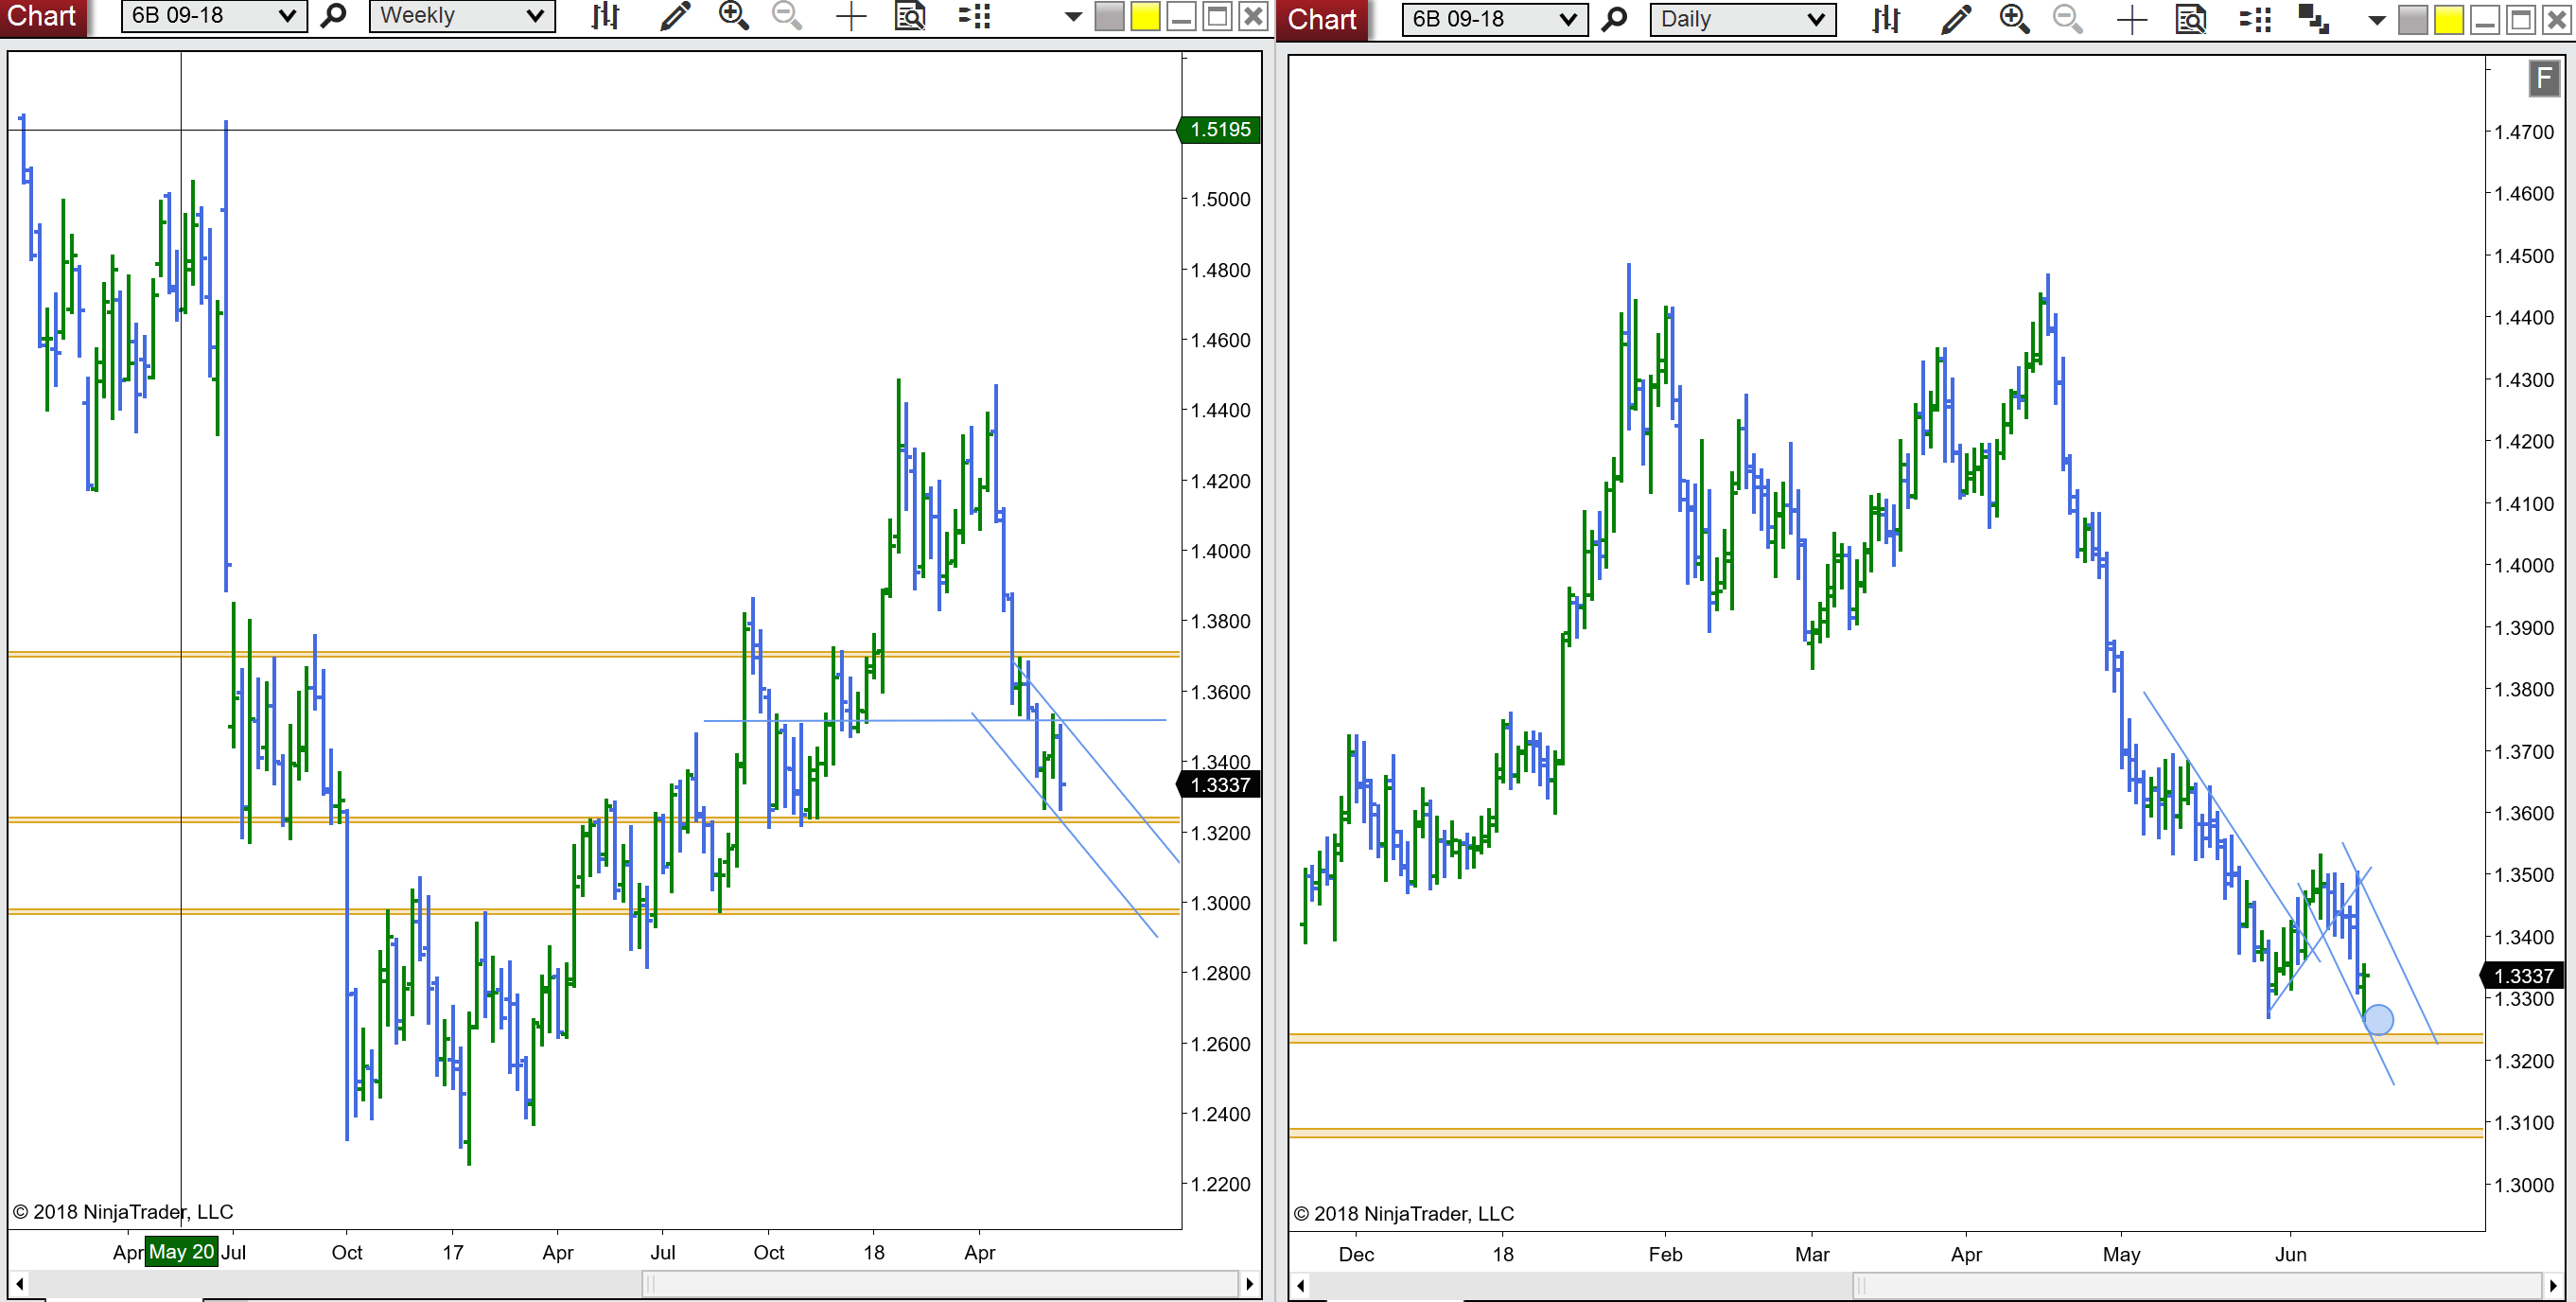Activate crosshair tool in Weekly chart
Viewport: 2576px width, 1302px height.
[x=850, y=16]
